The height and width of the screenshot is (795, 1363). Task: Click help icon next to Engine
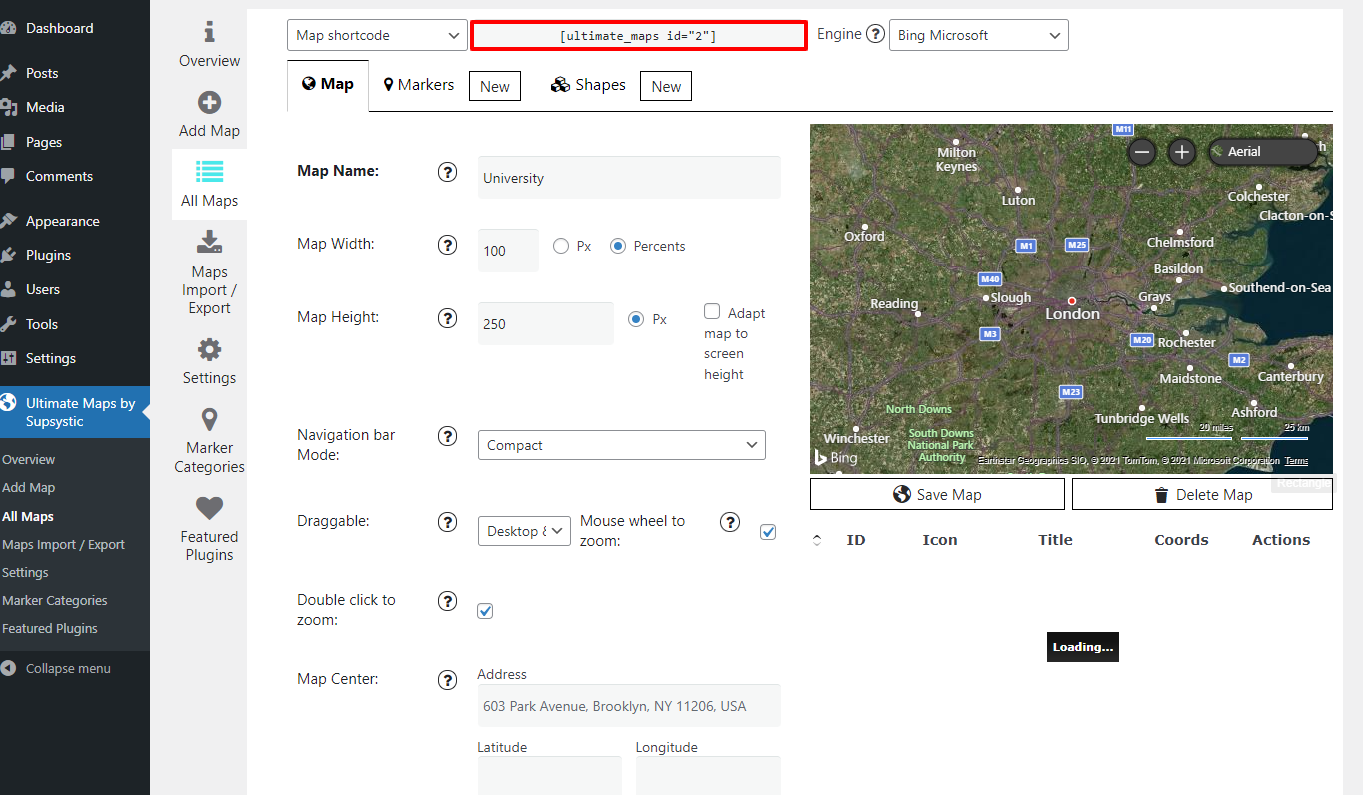click(x=875, y=34)
